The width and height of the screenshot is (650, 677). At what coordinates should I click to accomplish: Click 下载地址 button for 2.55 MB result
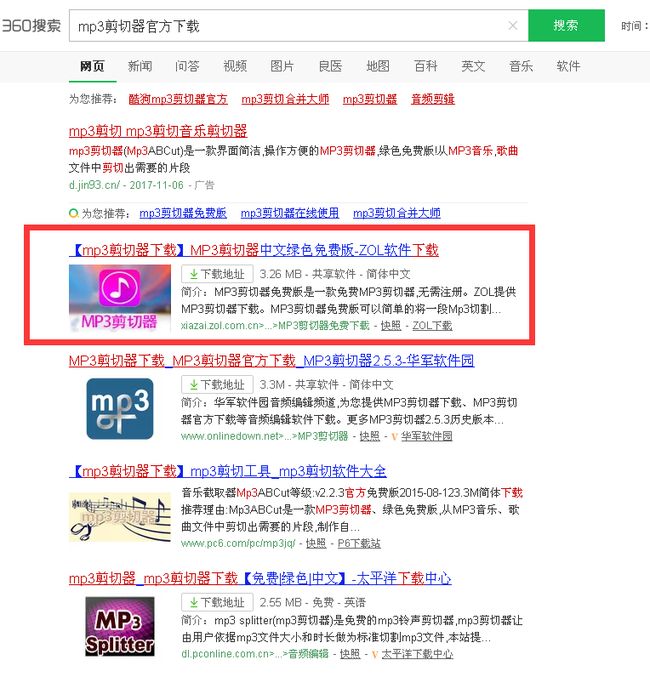point(217,602)
